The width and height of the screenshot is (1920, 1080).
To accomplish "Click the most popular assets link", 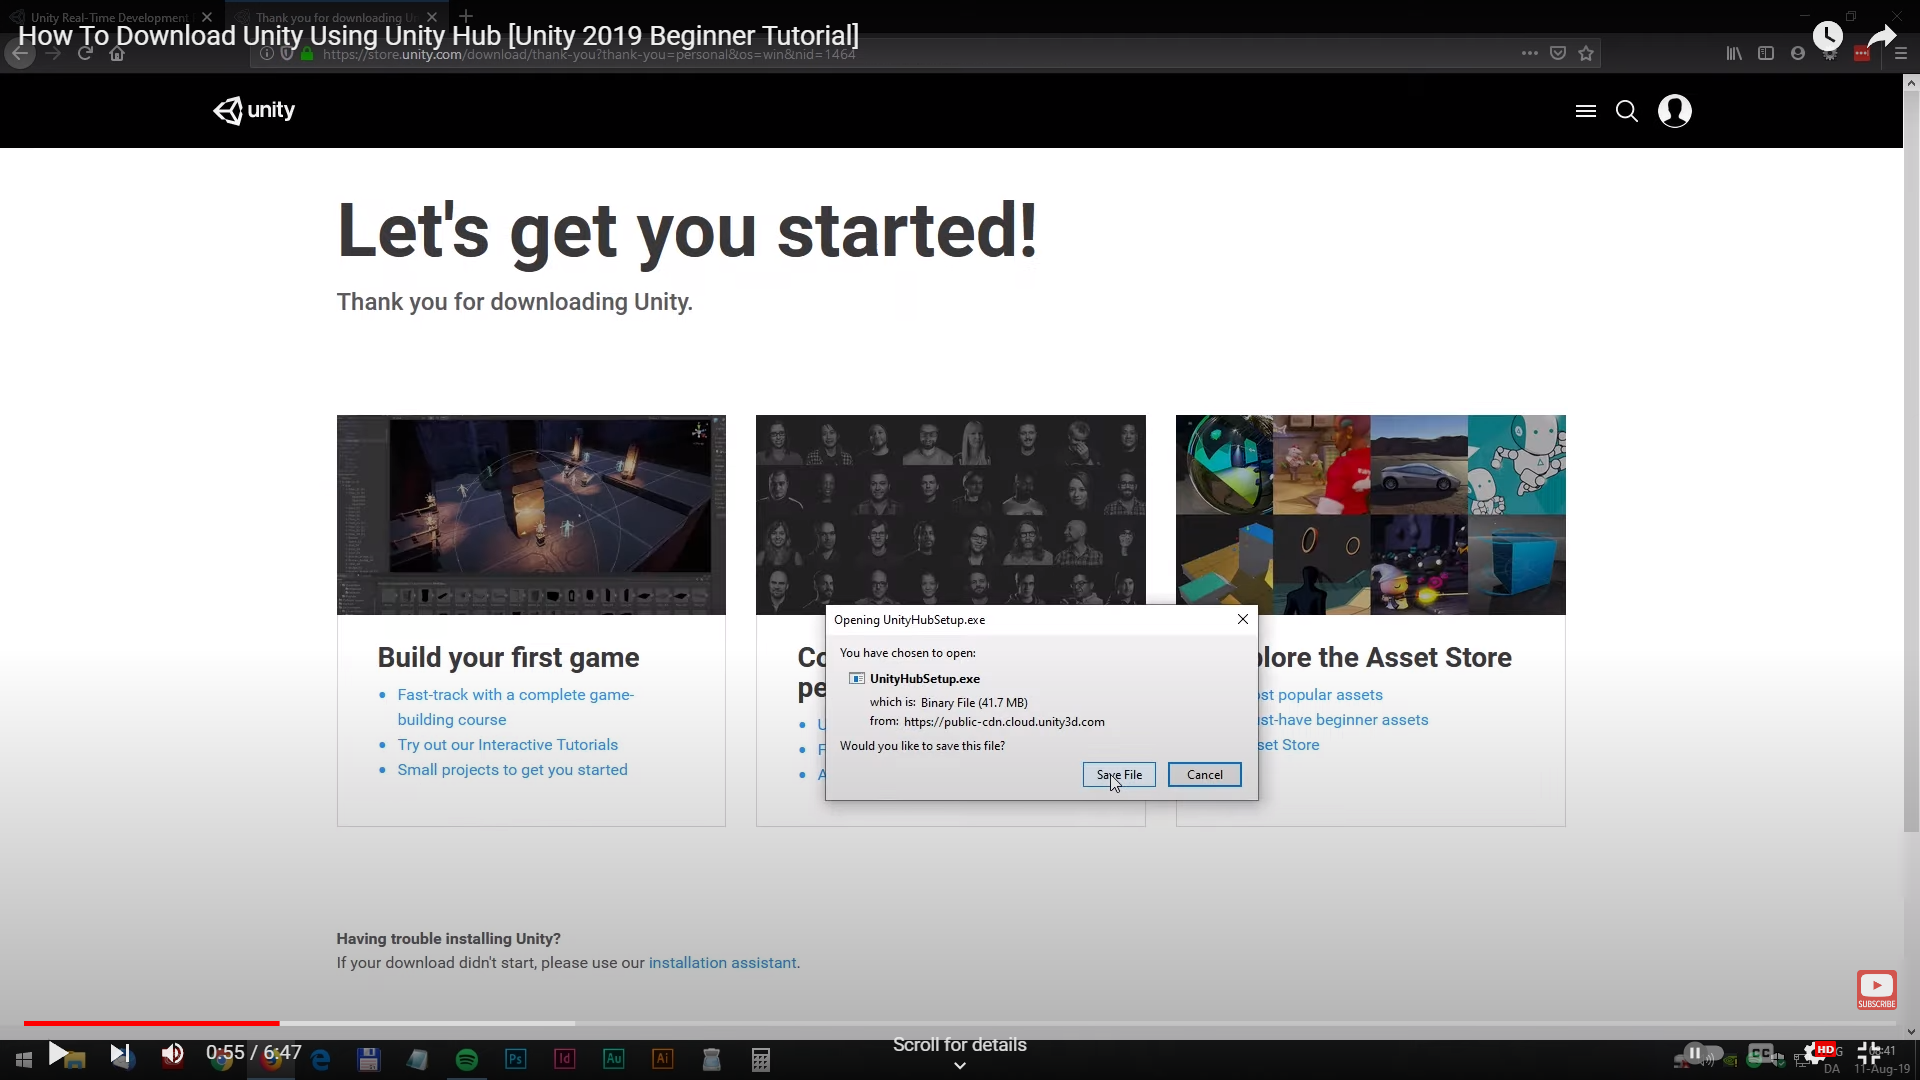I will [x=1320, y=695].
